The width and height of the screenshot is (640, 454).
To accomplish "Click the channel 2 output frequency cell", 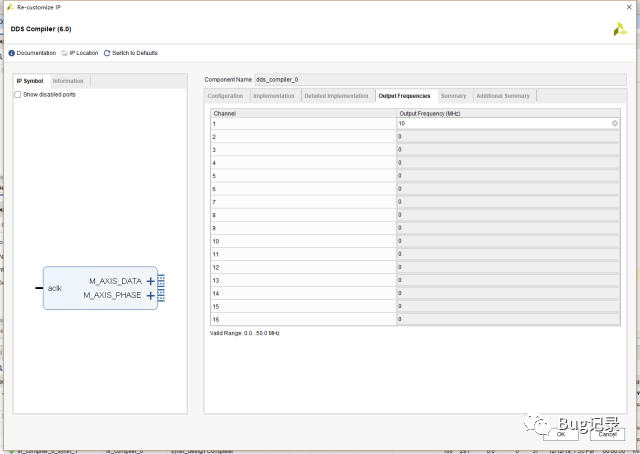I will tap(508, 136).
